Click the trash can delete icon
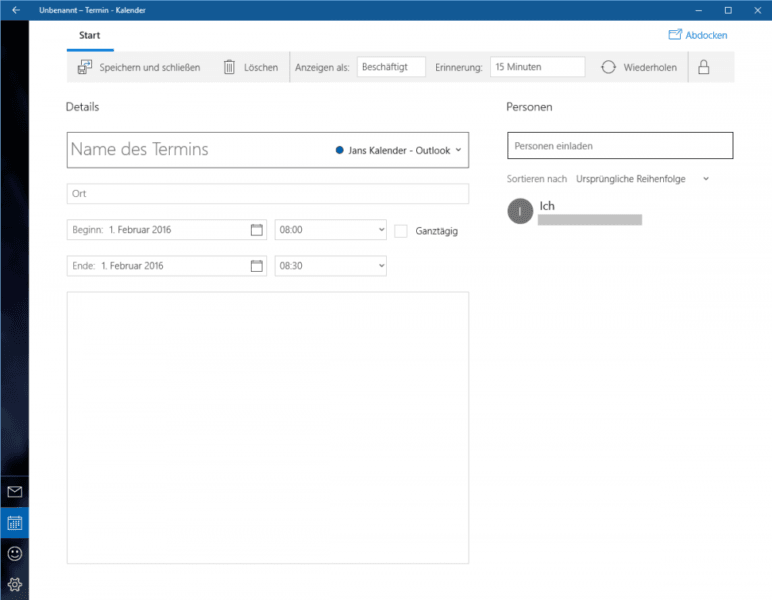This screenshot has width=772, height=600. click(x=229, y=67)
